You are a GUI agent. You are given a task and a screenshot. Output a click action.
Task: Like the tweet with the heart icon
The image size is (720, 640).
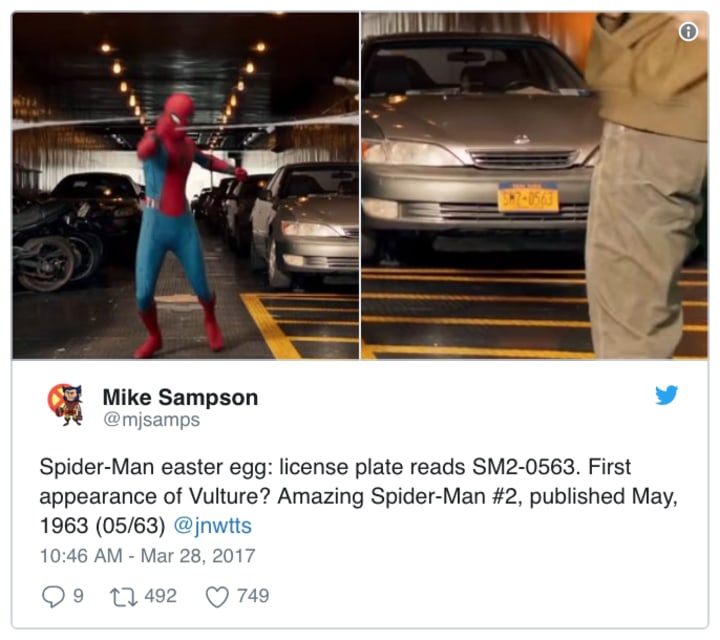click(x=217, y=597)
